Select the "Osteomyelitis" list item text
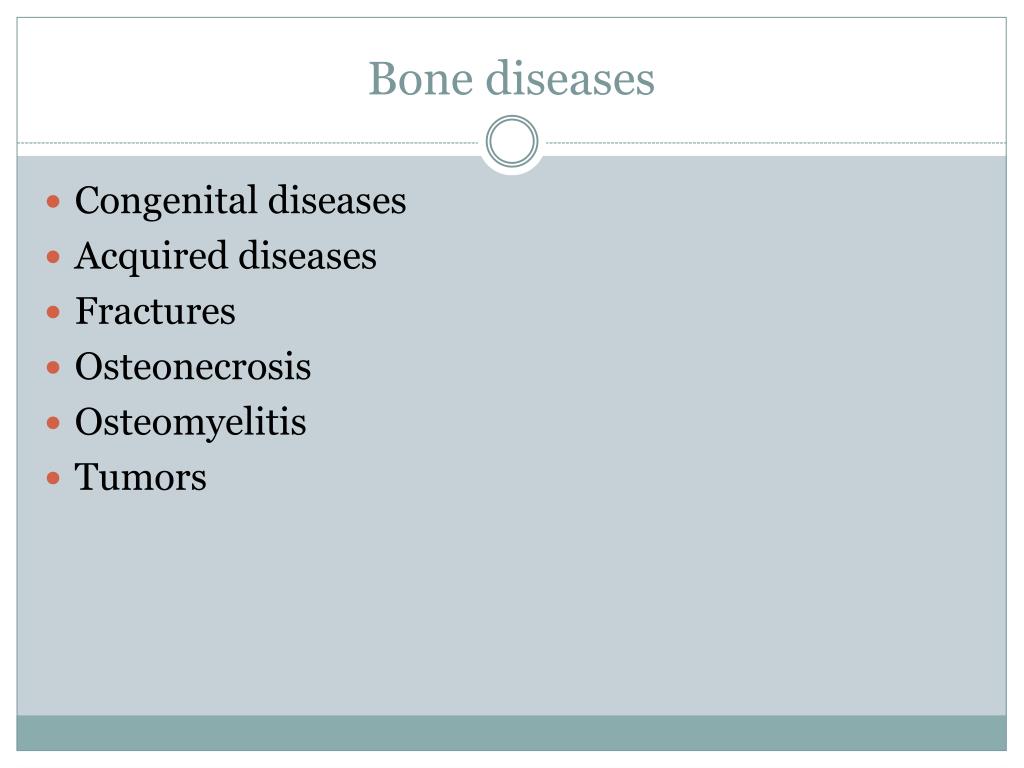This screenshot has width=1024, height=768. click(190, 422)
